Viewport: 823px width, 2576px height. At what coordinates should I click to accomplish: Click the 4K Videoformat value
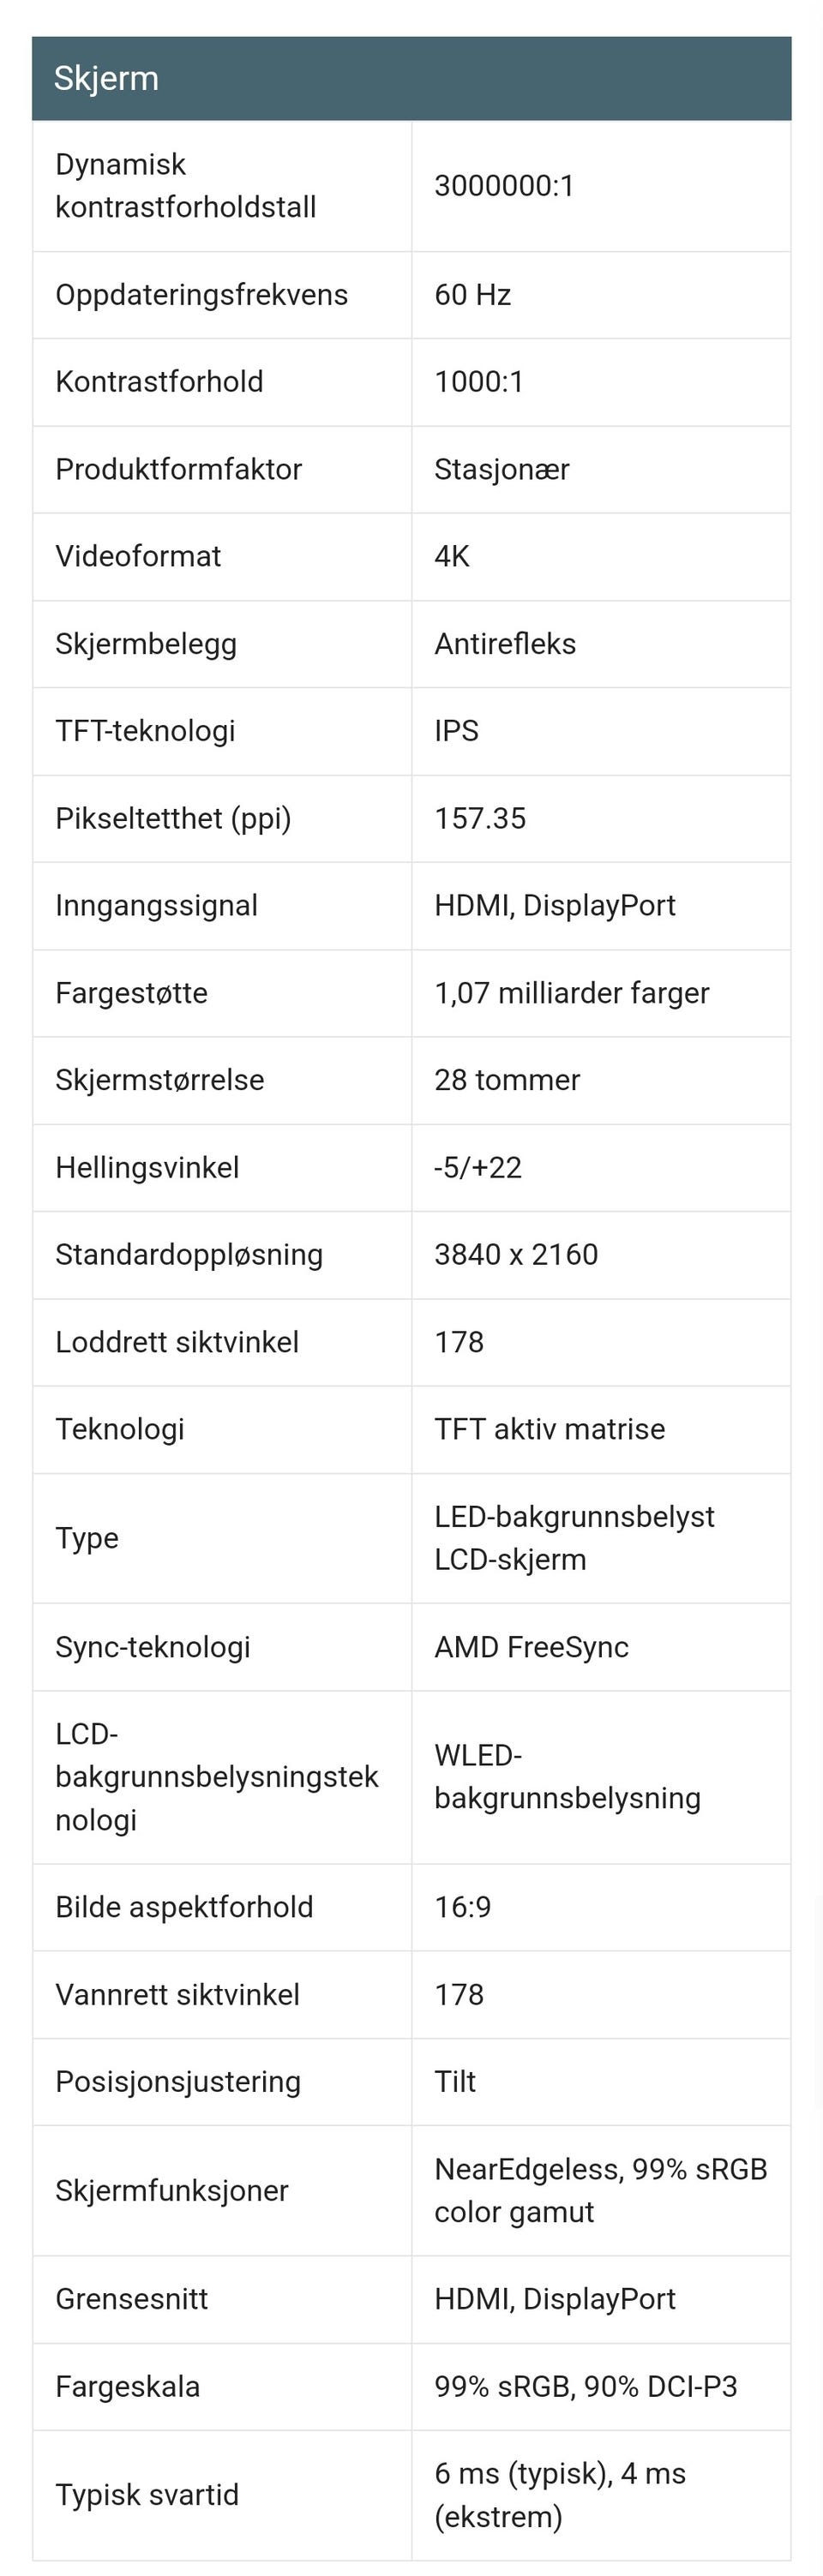[x=451, y=556]
